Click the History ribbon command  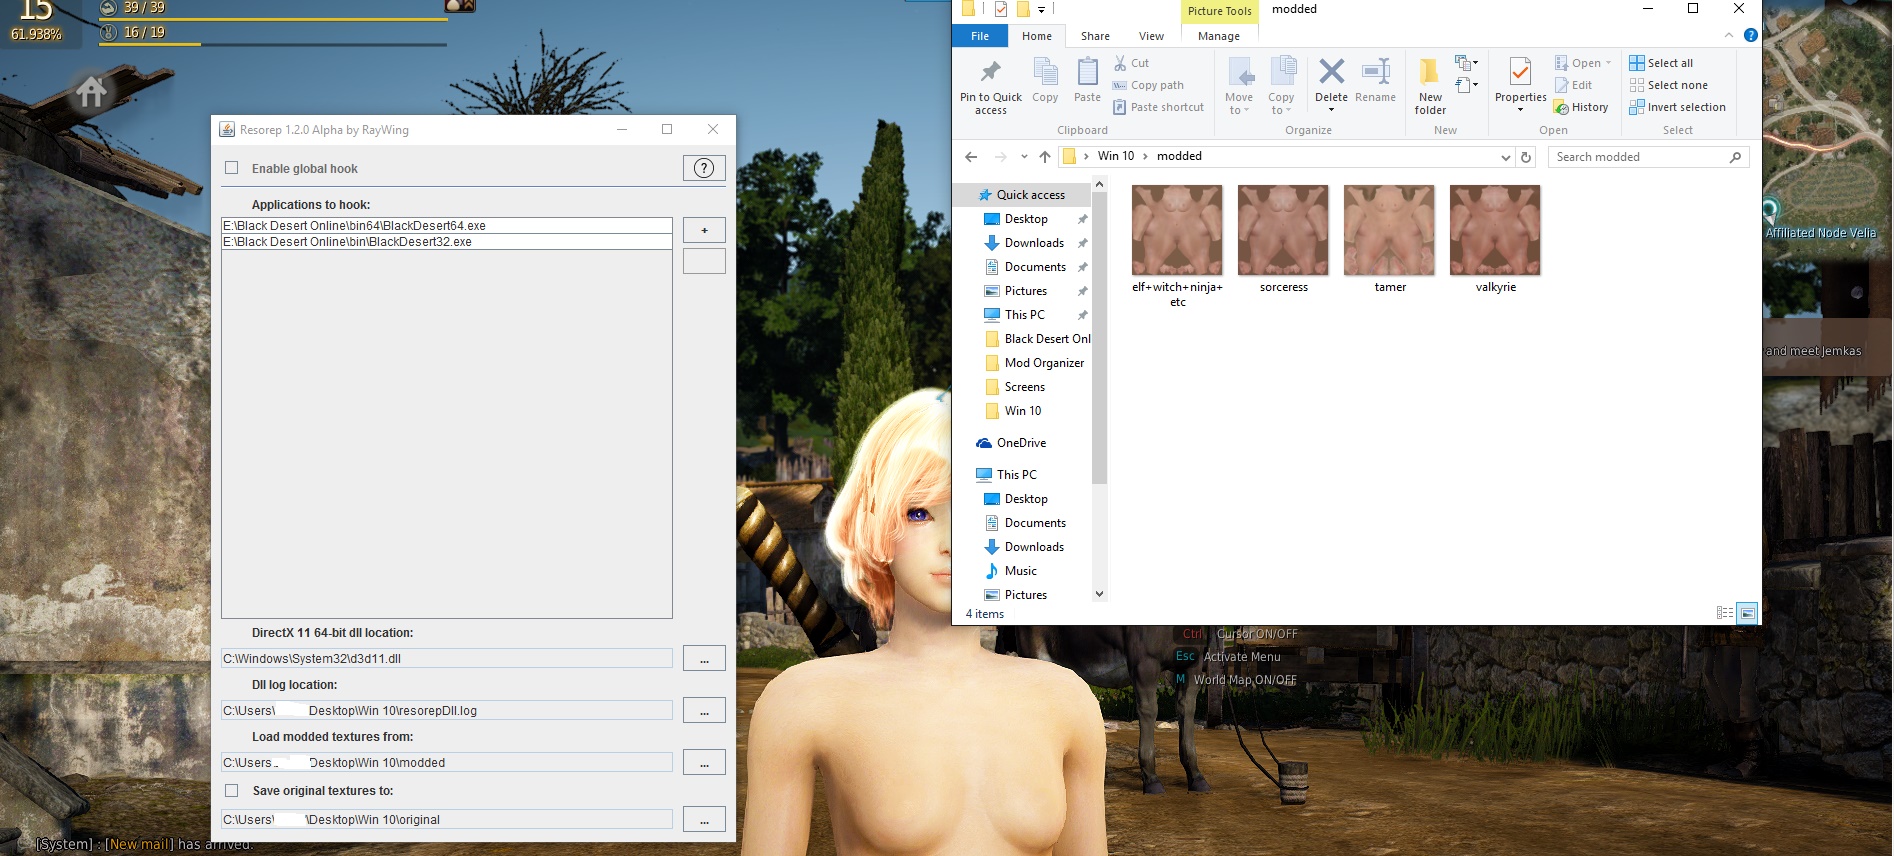pyautogui.click(x=1581, y=107)
